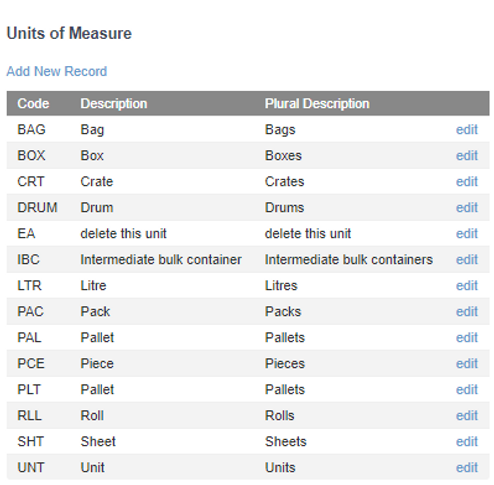Select the BAG code cell
The height and width of the screenshot is (485, 494).
click(x=31, y=129)
